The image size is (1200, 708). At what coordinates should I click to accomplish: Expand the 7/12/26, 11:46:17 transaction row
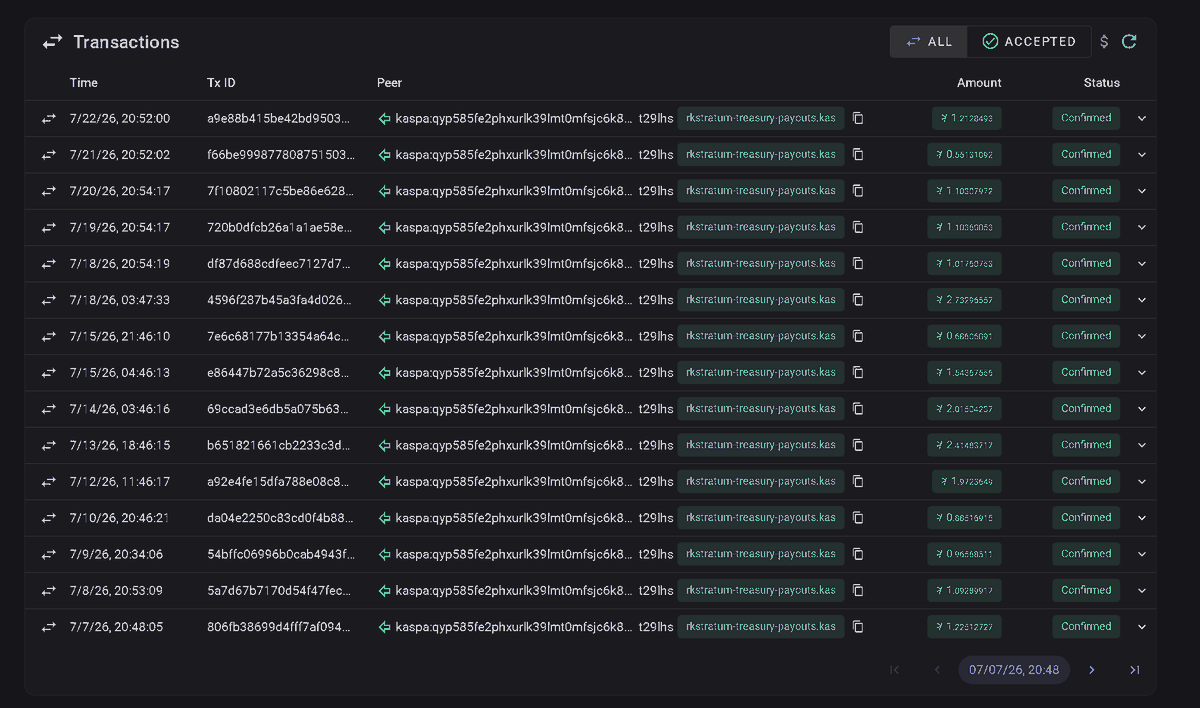coord(1142,481)
